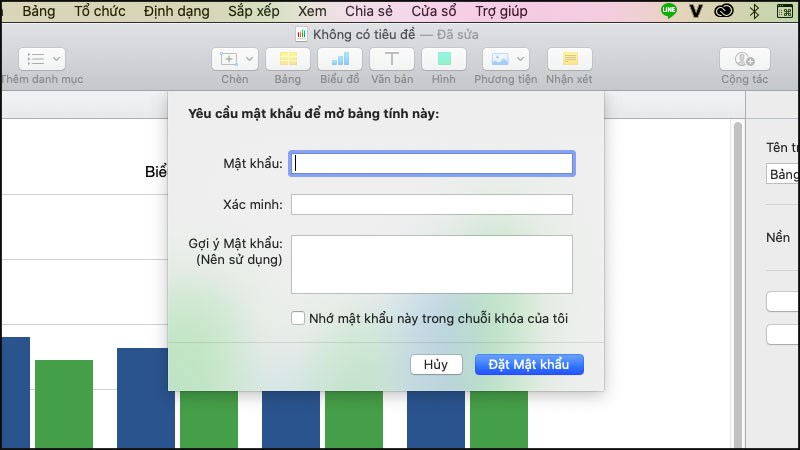Viewport: 800px width, 450px height.
Task: Click the document title Không có tiêu đề
Action: pyautogui.click(x=364, y=35)
